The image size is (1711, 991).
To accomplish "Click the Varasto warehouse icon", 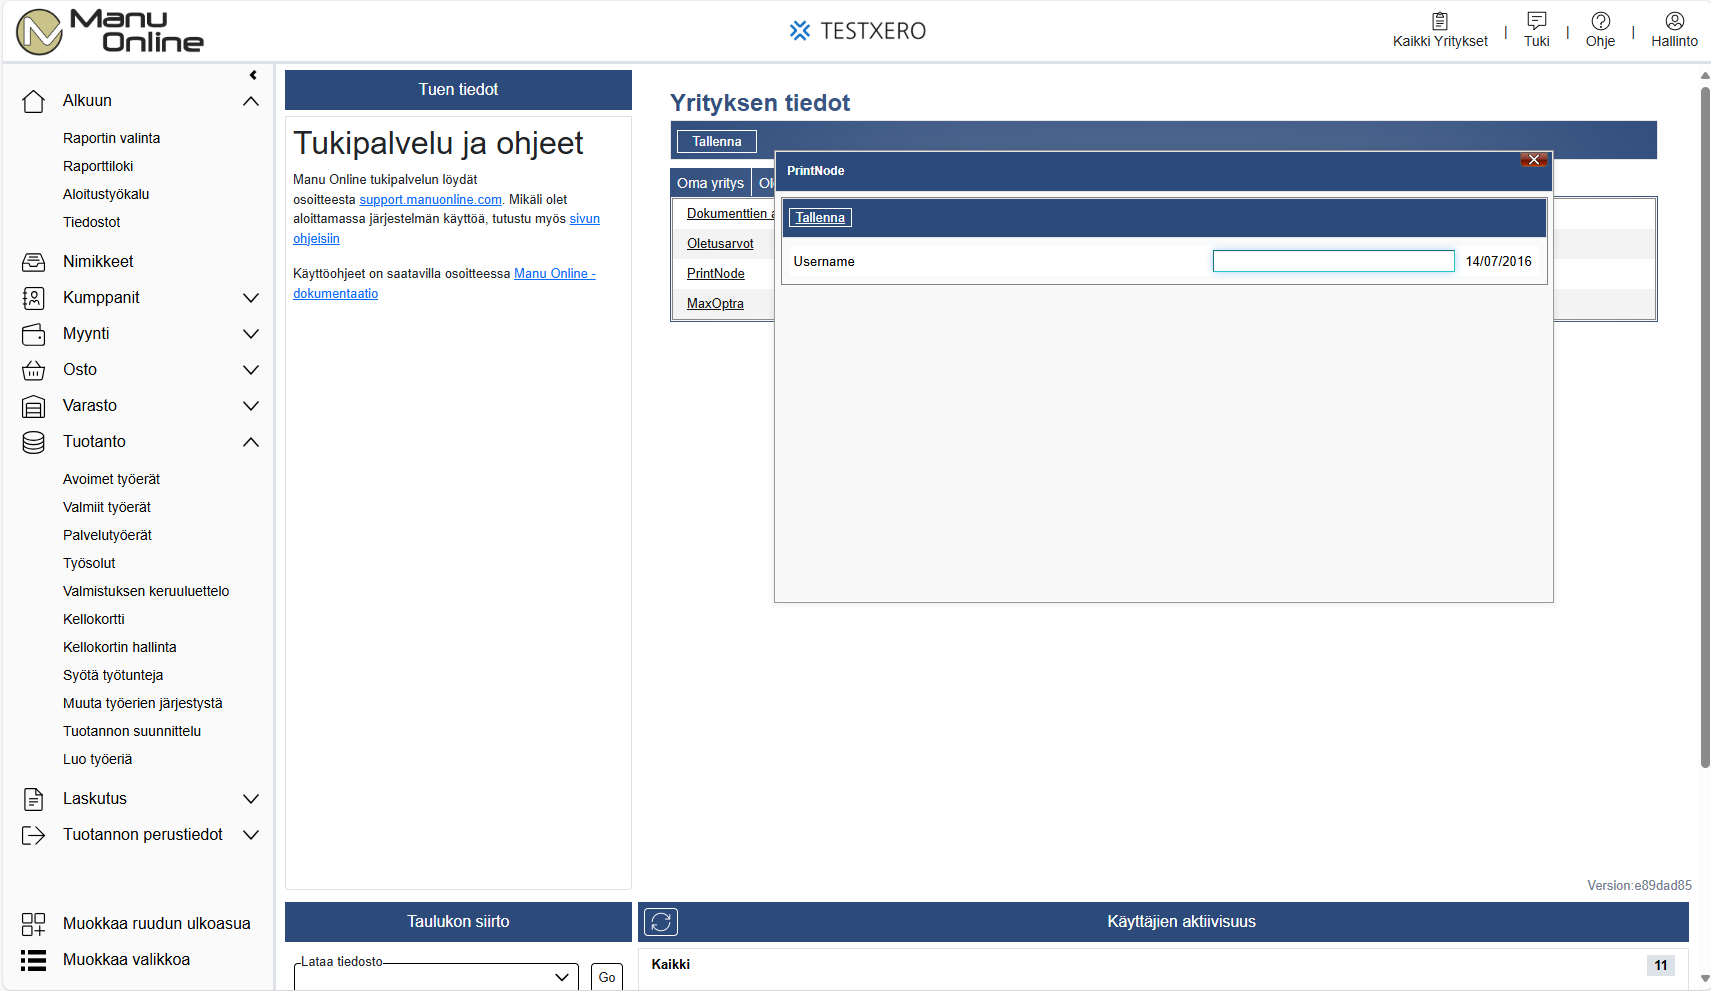I will pyautogui.click(x=34, y=406).
